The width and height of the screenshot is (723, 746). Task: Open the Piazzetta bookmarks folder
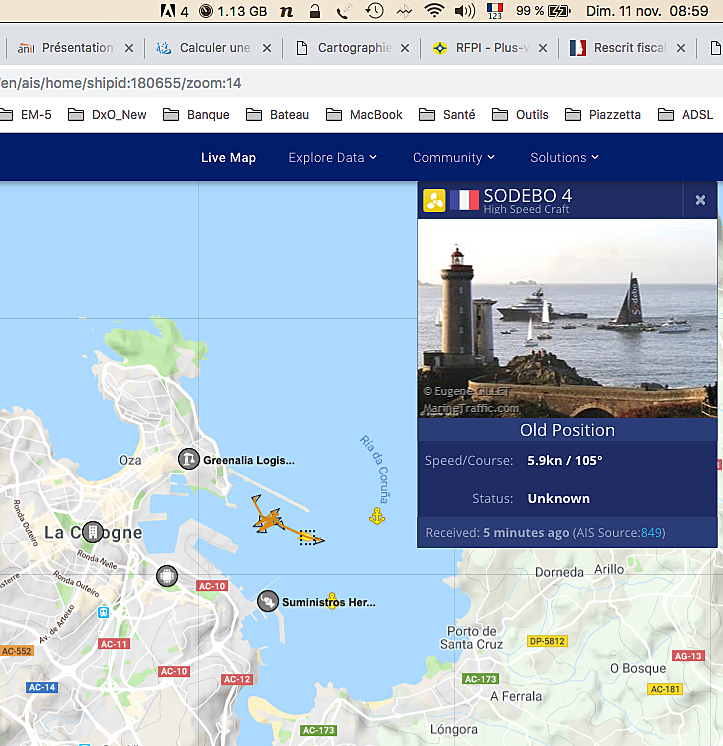[x=603, y=115]
